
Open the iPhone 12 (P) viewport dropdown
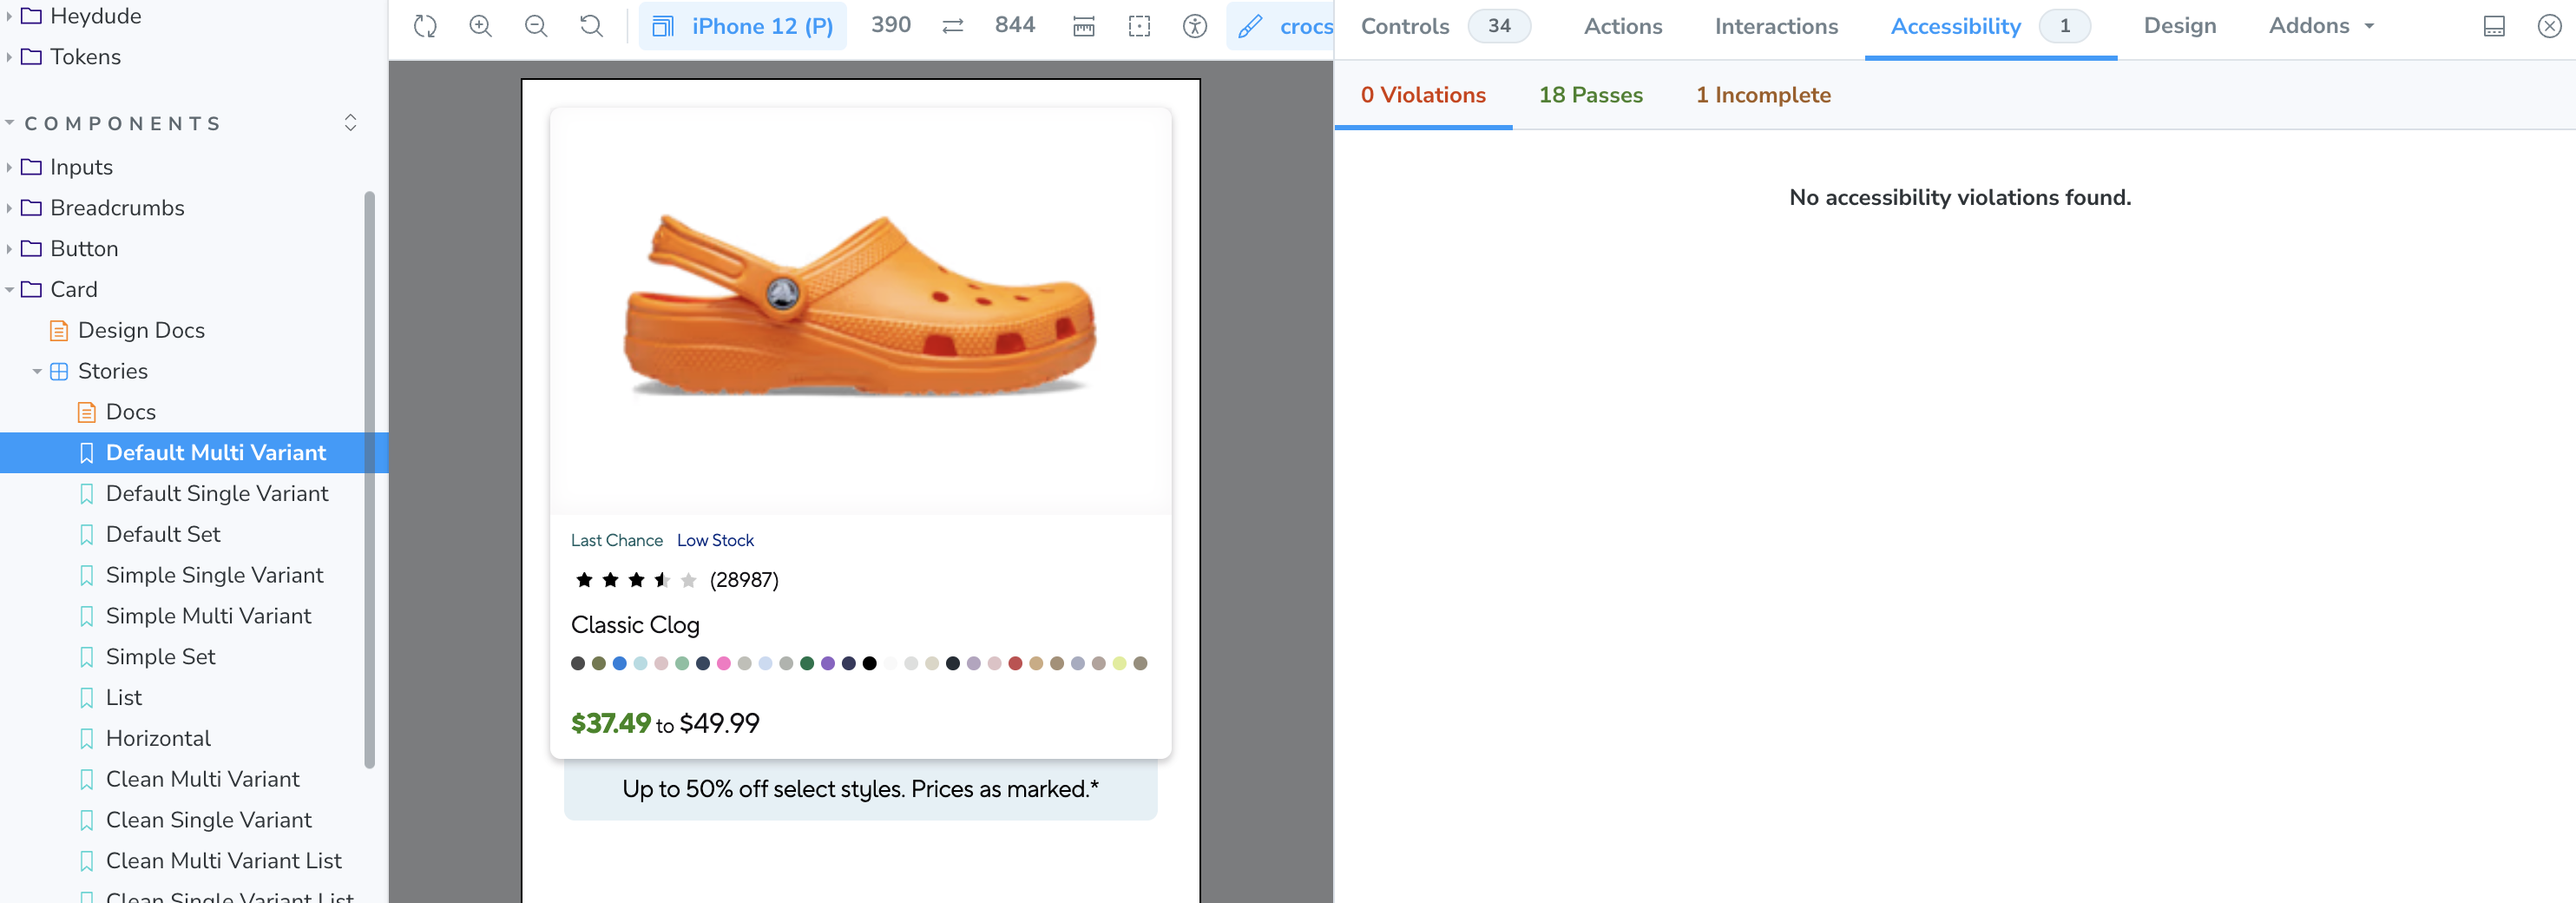coord(743,26)
